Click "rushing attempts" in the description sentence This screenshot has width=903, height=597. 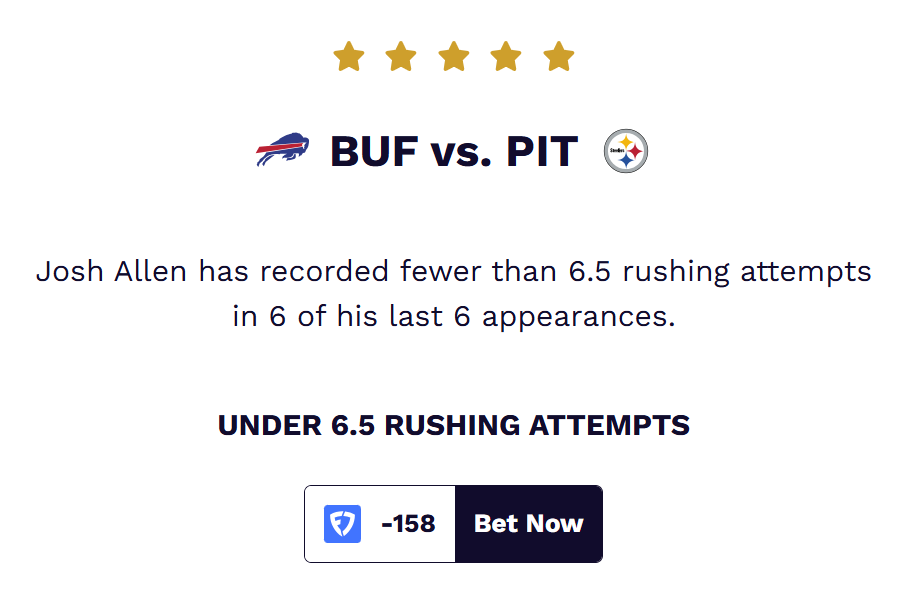743,271
